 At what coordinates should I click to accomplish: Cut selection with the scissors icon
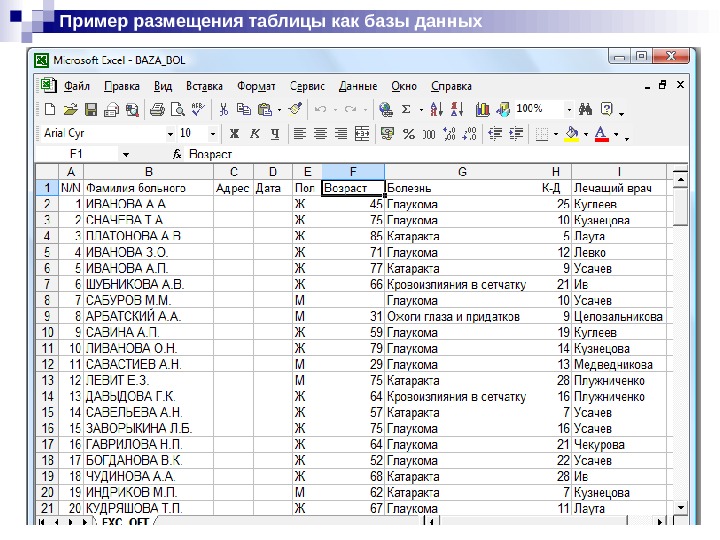pyautogui.click(x=224, y=109)
